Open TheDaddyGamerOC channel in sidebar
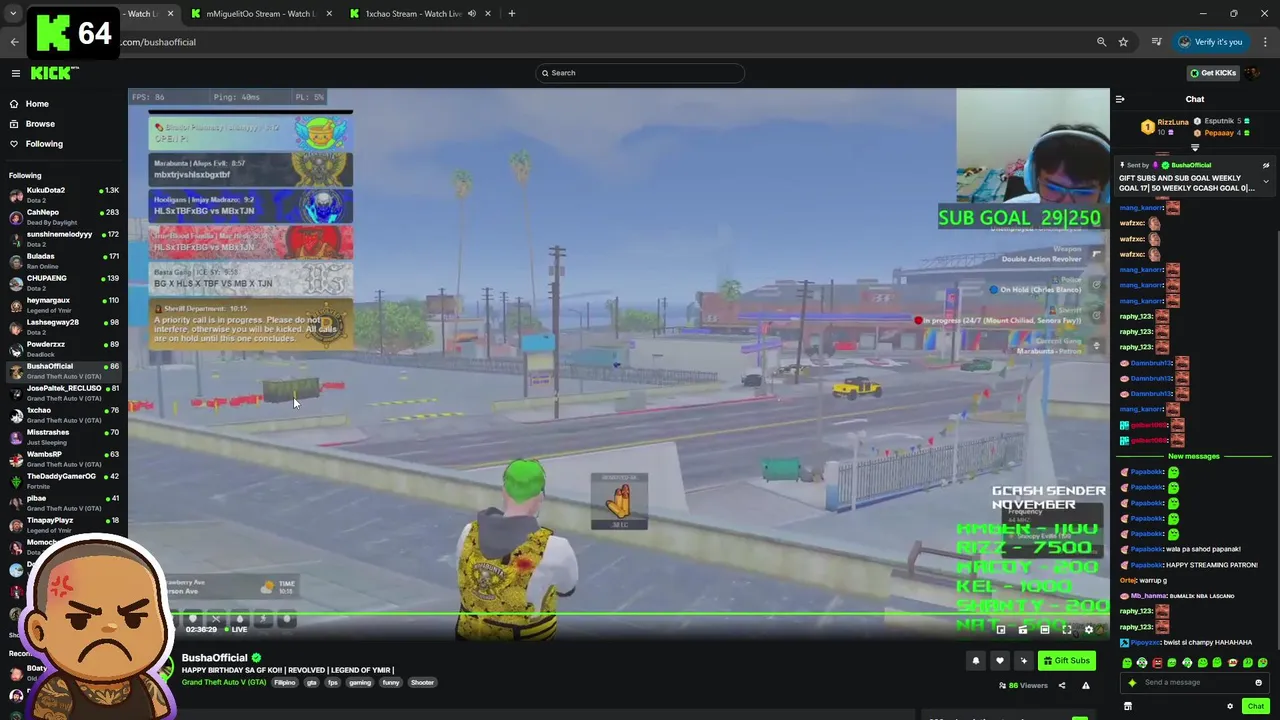This screenshot has width=1280, height=720. [x=64, y=480]
